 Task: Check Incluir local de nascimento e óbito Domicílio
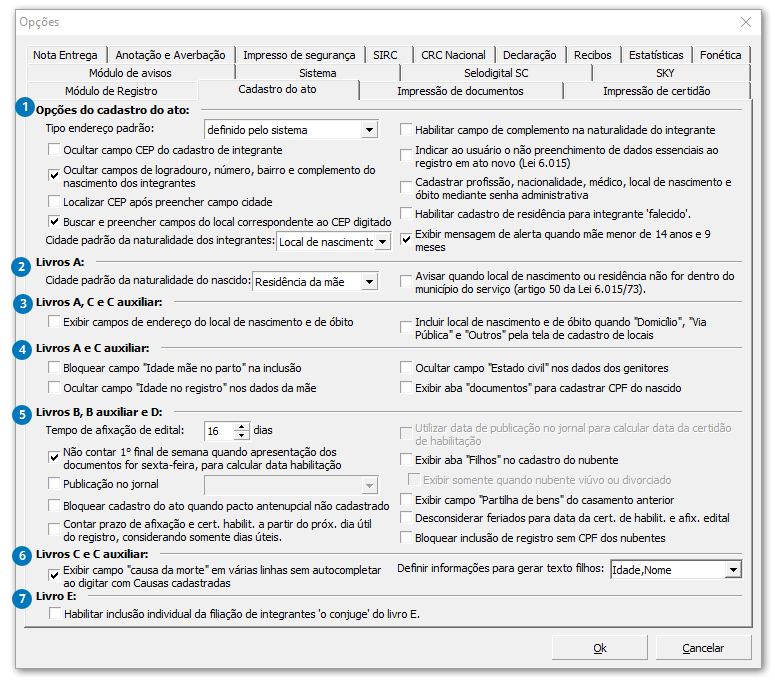(406, 327)
